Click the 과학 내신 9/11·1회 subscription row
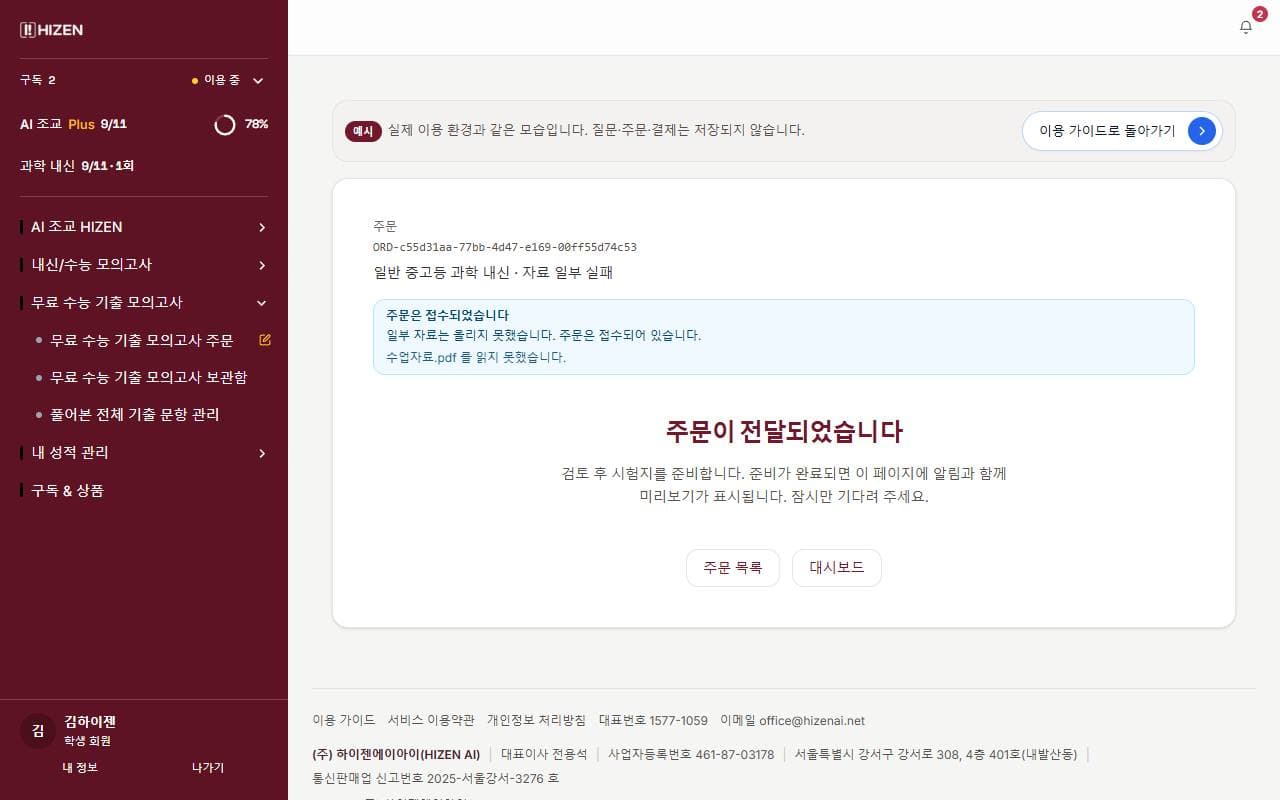The width and height of the screenshot is (1280, 800). 77,165
